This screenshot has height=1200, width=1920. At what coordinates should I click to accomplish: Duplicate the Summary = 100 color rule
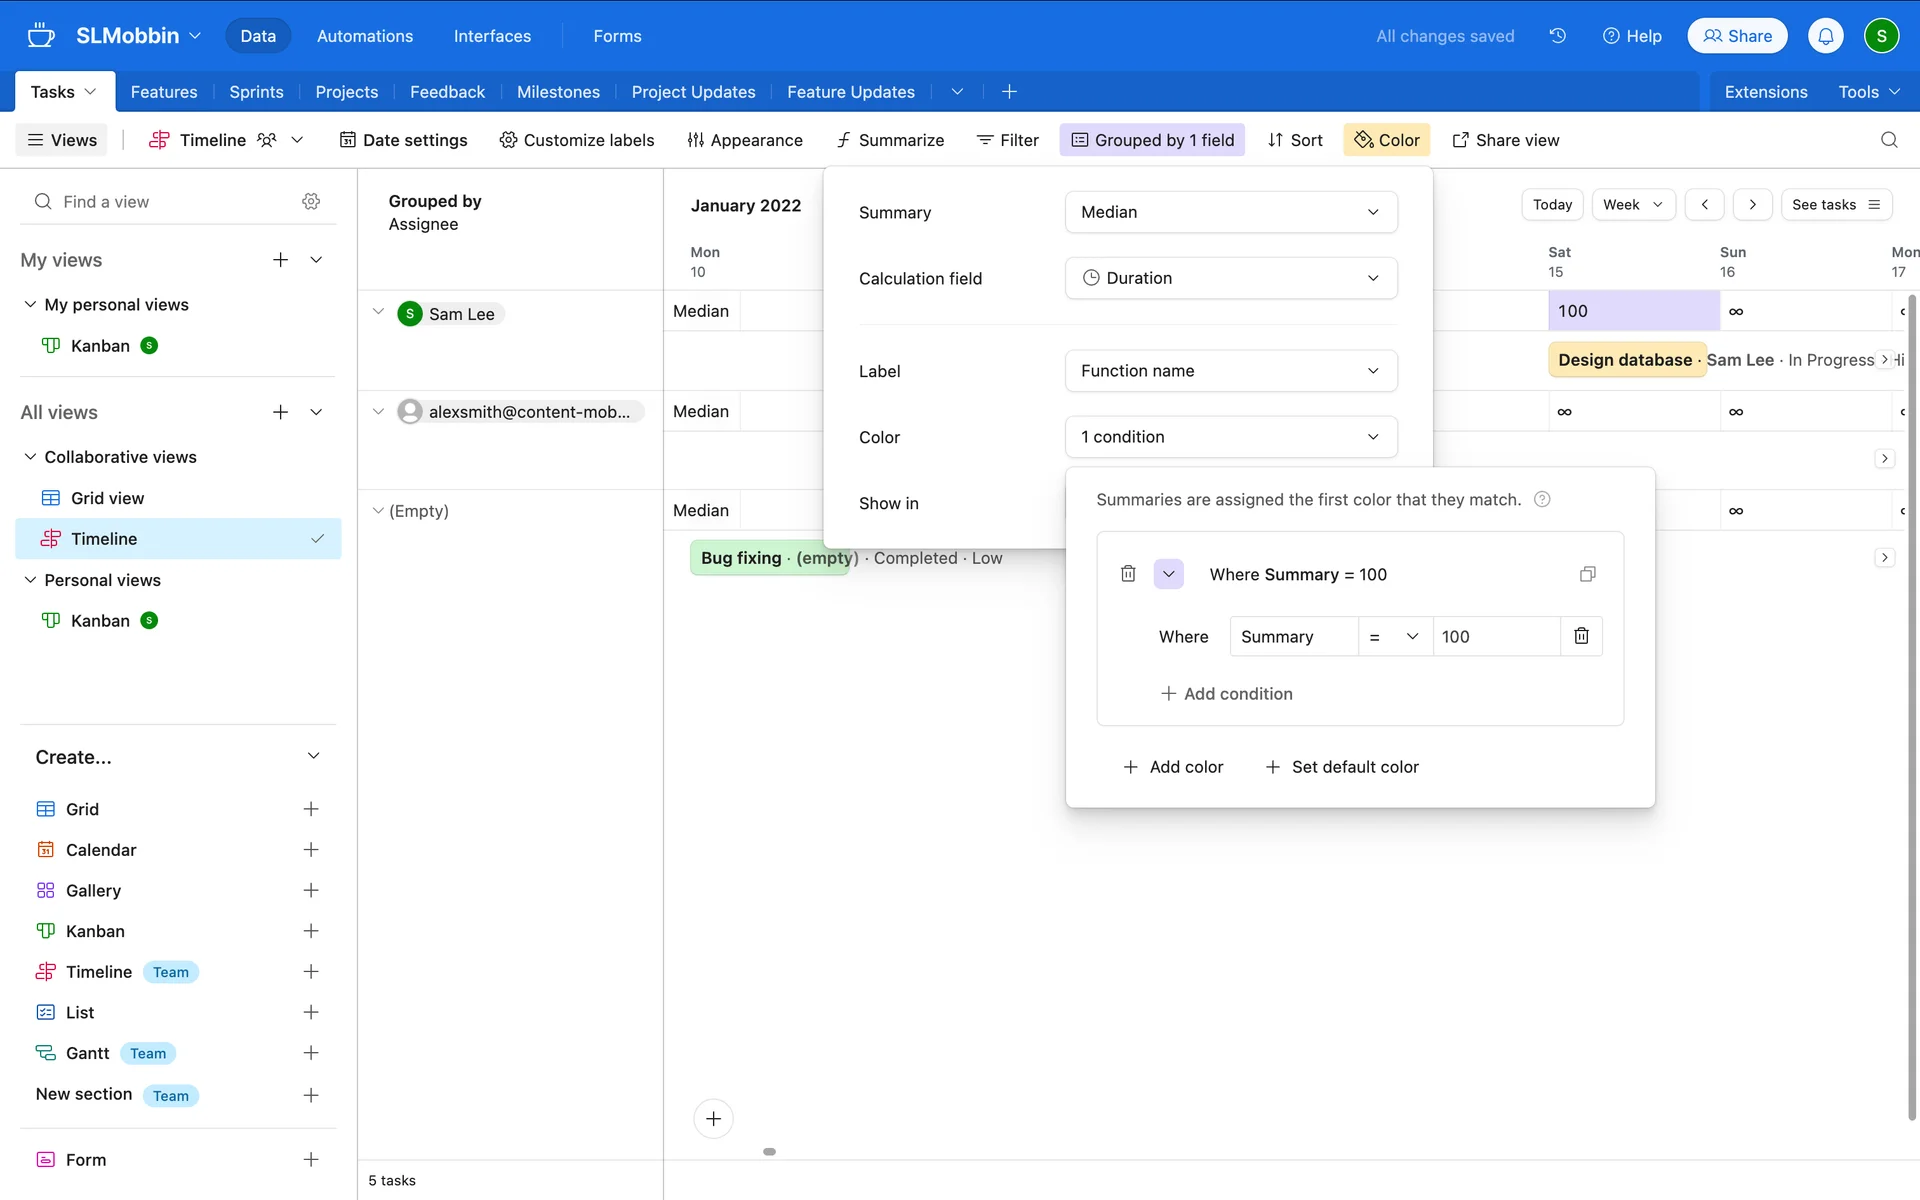1587,574
